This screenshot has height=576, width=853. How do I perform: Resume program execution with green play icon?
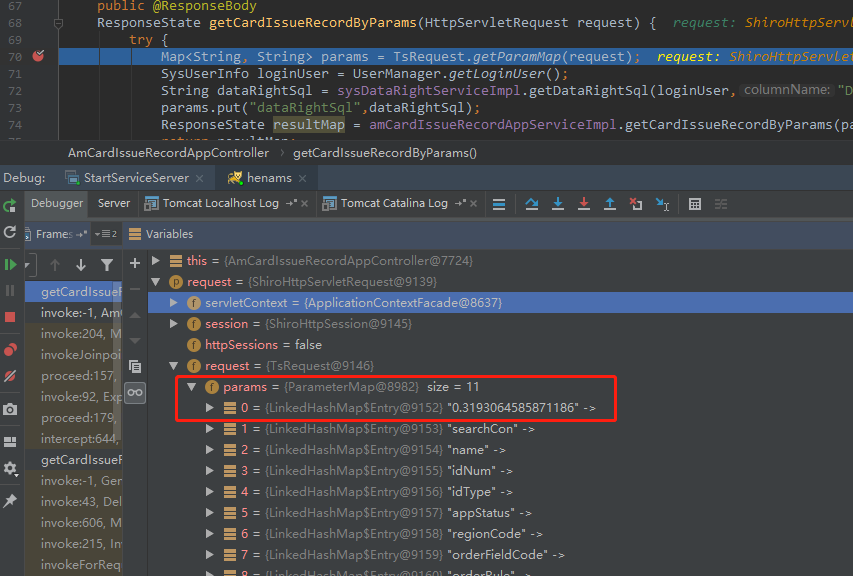tap(13, 264)
